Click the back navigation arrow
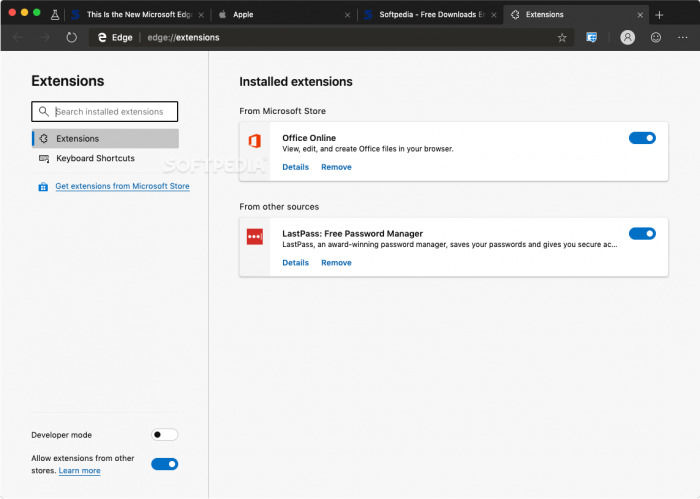 [18, 37]
